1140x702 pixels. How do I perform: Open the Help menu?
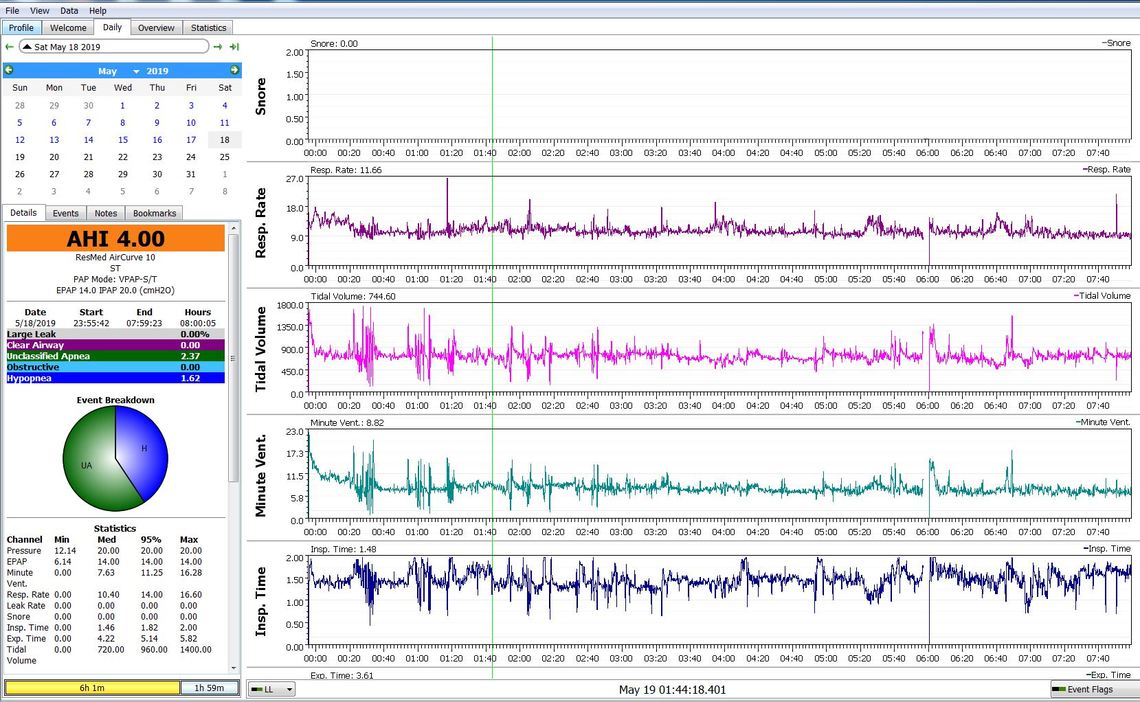97,11
